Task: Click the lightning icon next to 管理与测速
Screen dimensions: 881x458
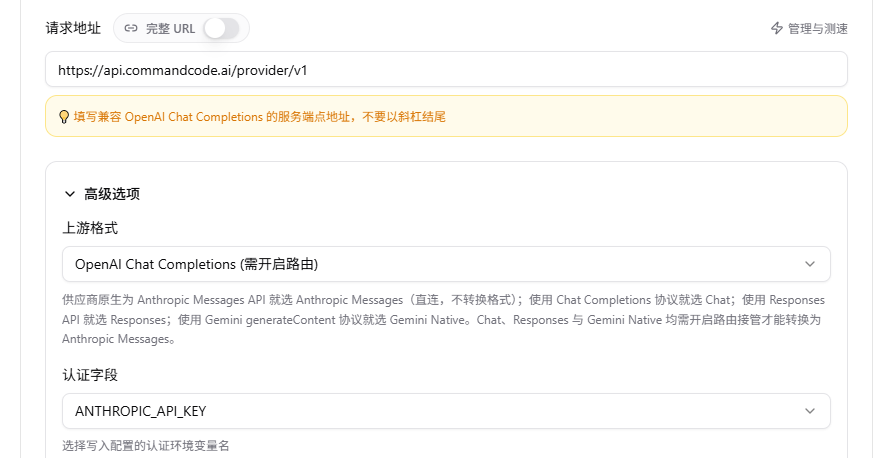Action: click(776, 28)
